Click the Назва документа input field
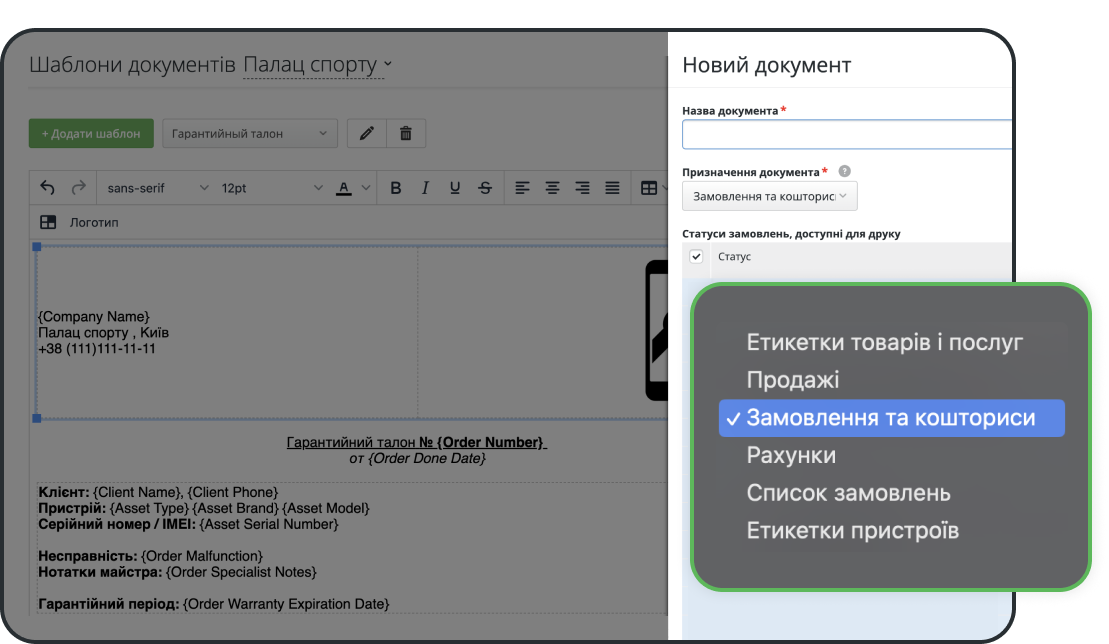 click(x=846, y=135)
